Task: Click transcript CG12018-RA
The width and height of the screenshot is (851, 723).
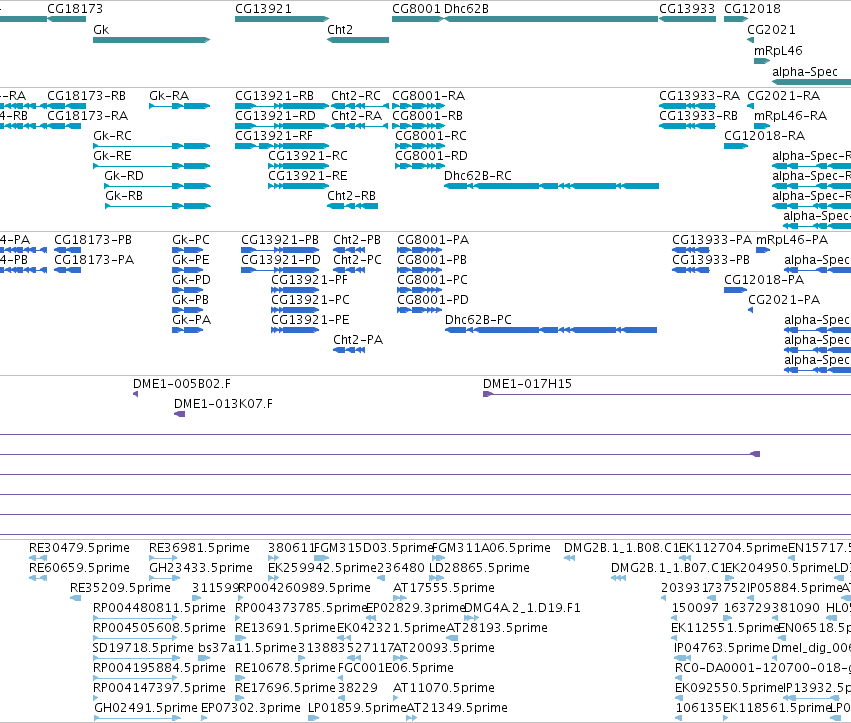Action: tap(736, 146)
